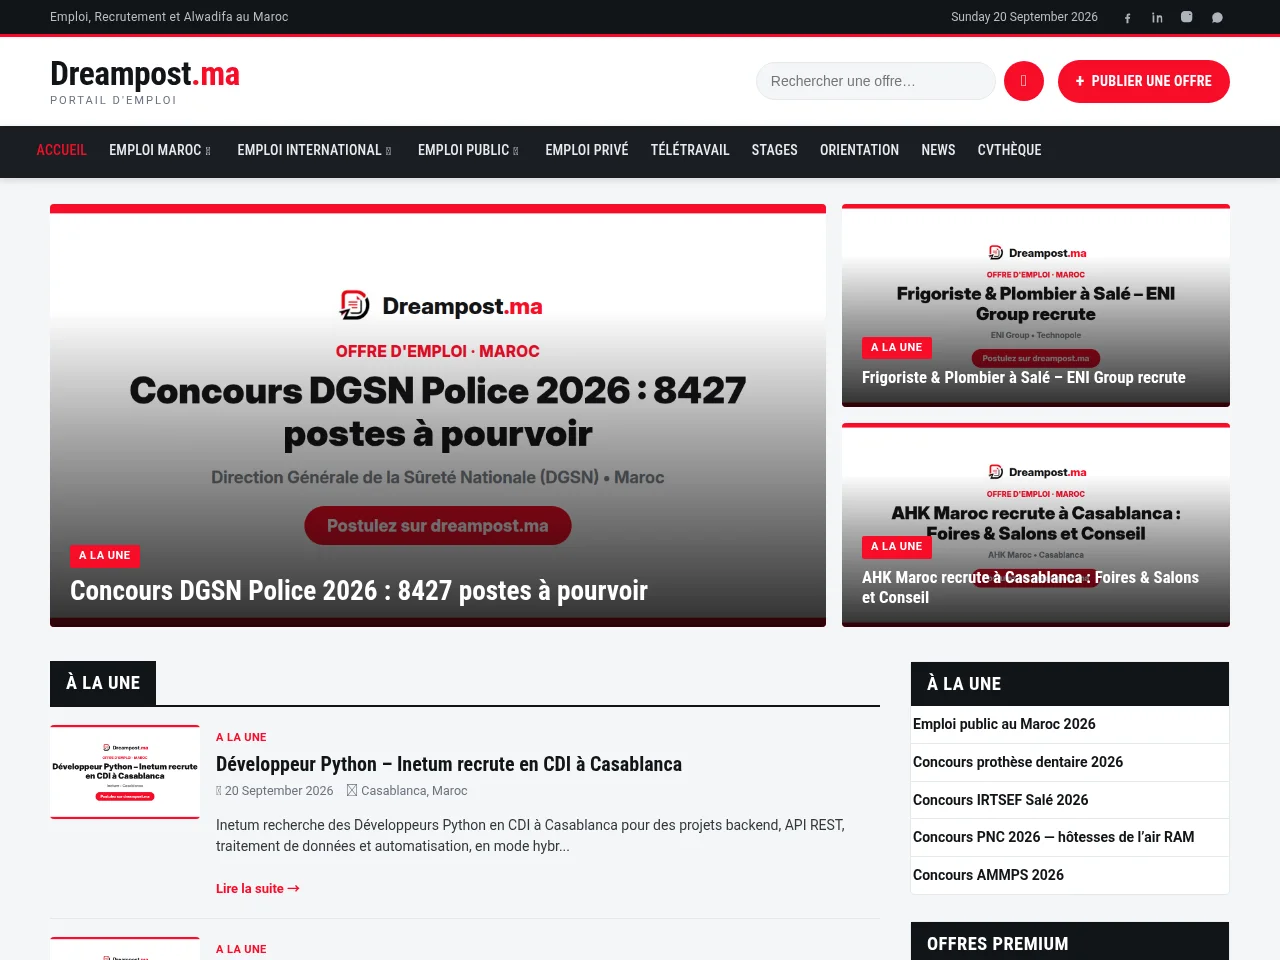Click 'A LA UNE' category above Python article

(x=241, y=737)
